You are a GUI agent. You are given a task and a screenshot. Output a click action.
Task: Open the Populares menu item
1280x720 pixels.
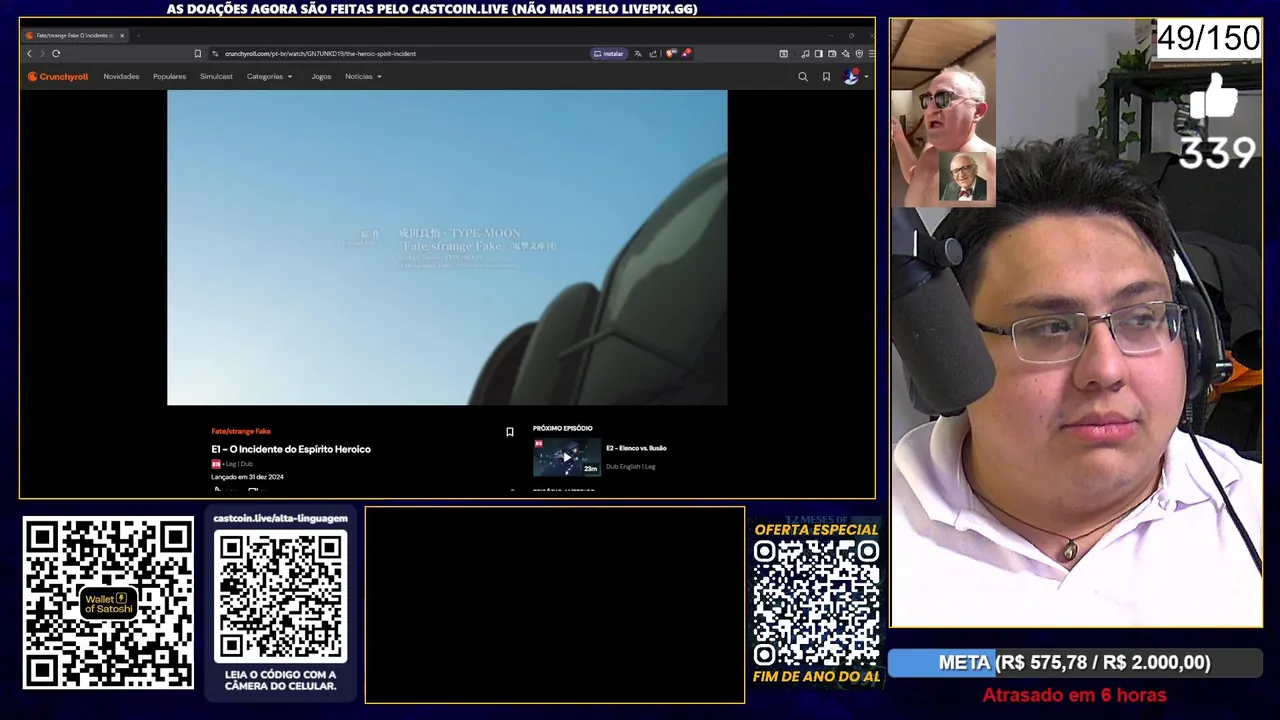click(x=169, y=76)
